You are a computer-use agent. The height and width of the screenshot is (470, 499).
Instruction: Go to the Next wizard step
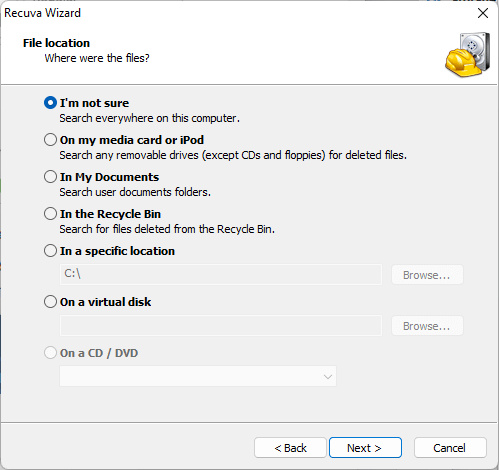coord(365,448)
